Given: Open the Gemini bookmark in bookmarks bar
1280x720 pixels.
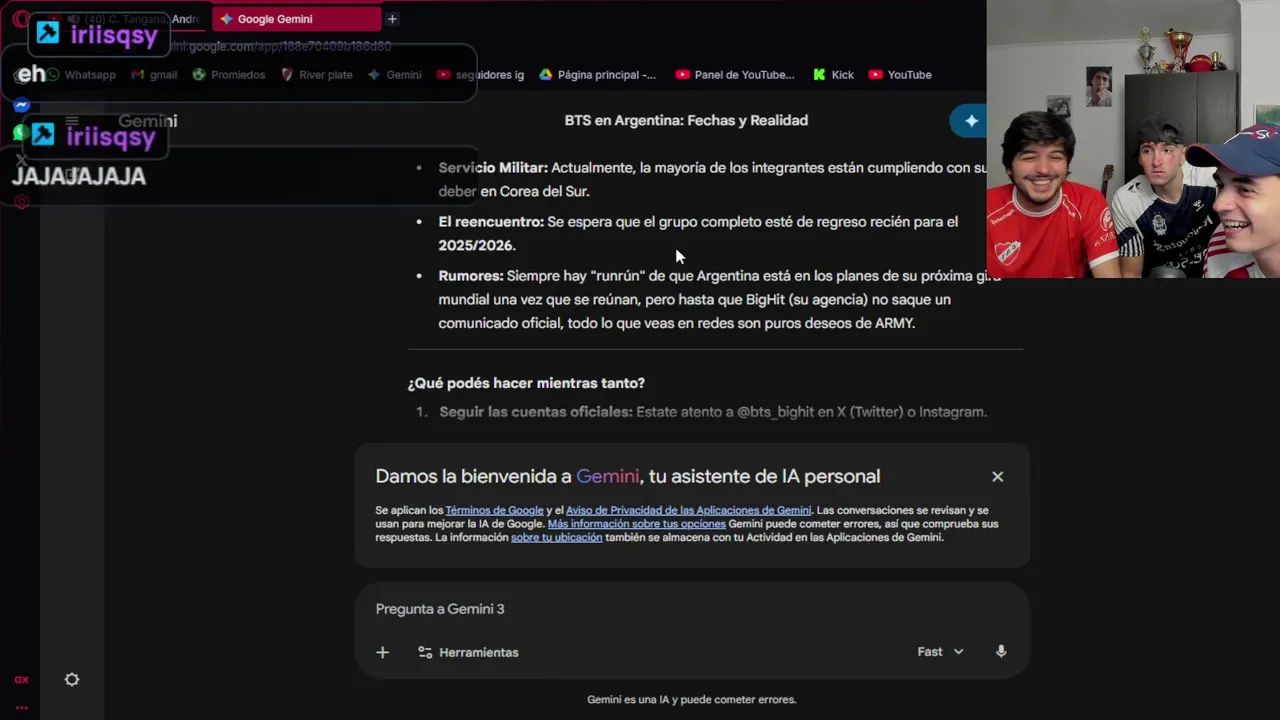Looking at the screenshot, I should tap(394, 75).
